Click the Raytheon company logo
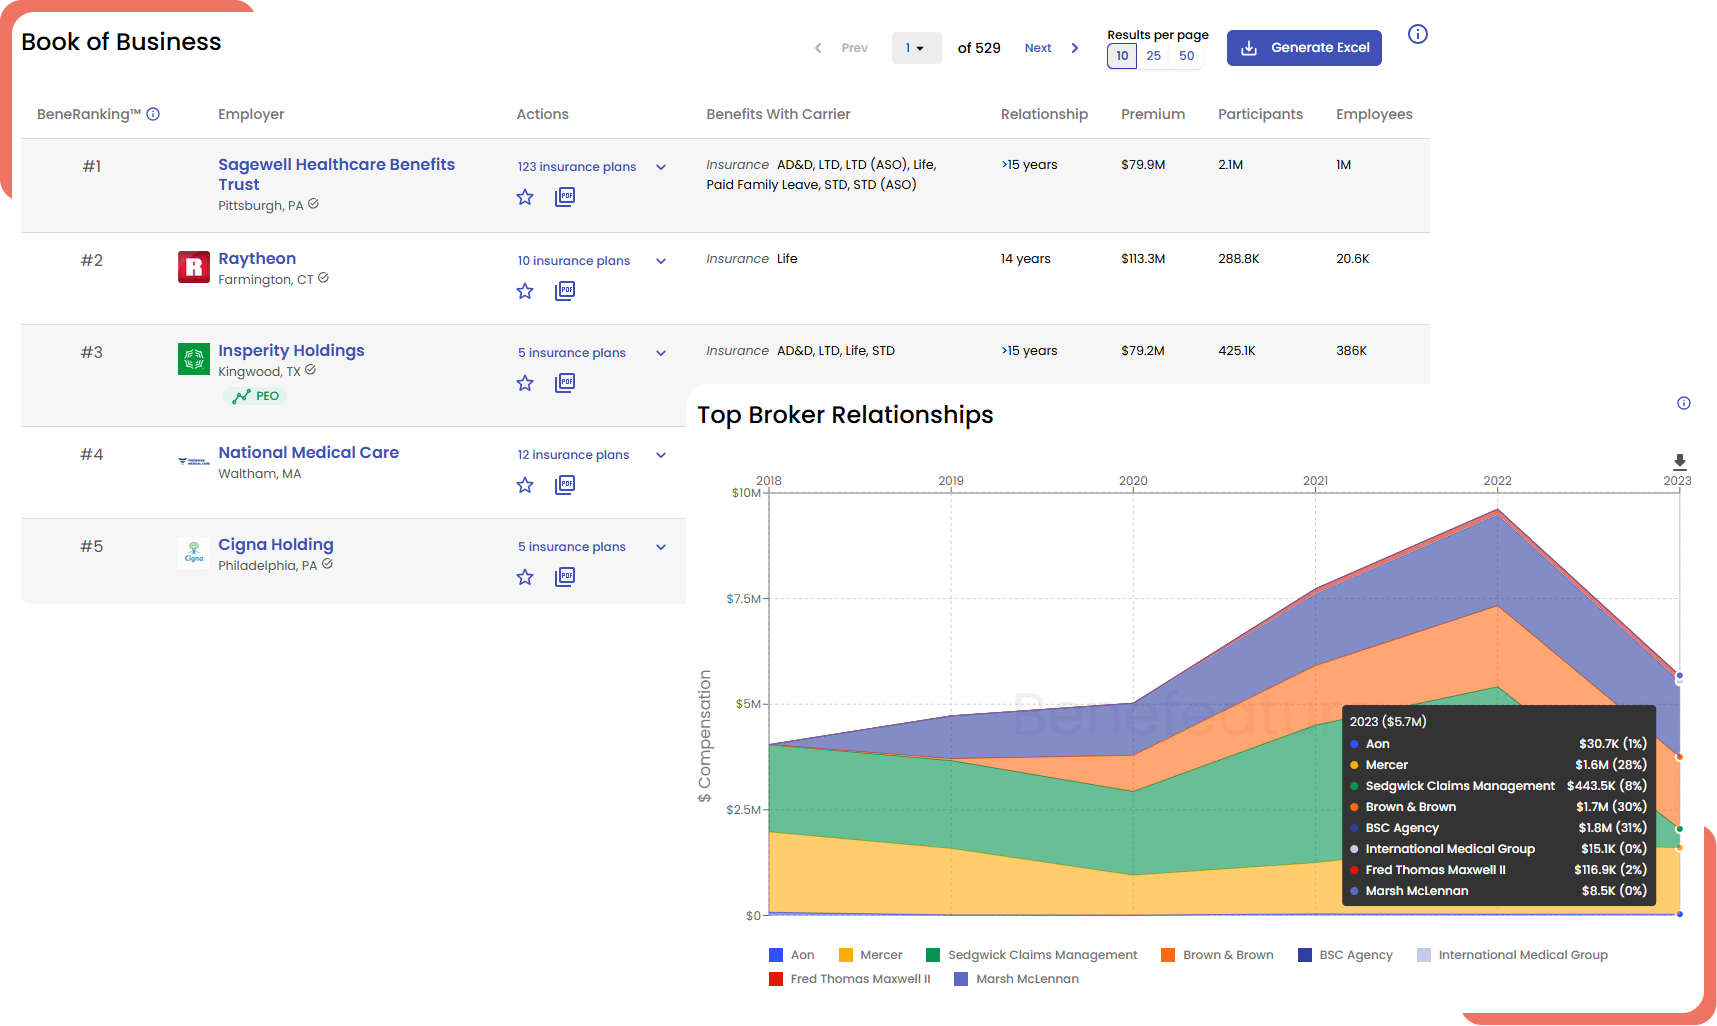The image size is (1717, 1026). pyautogui.click(x=194, y=267)
